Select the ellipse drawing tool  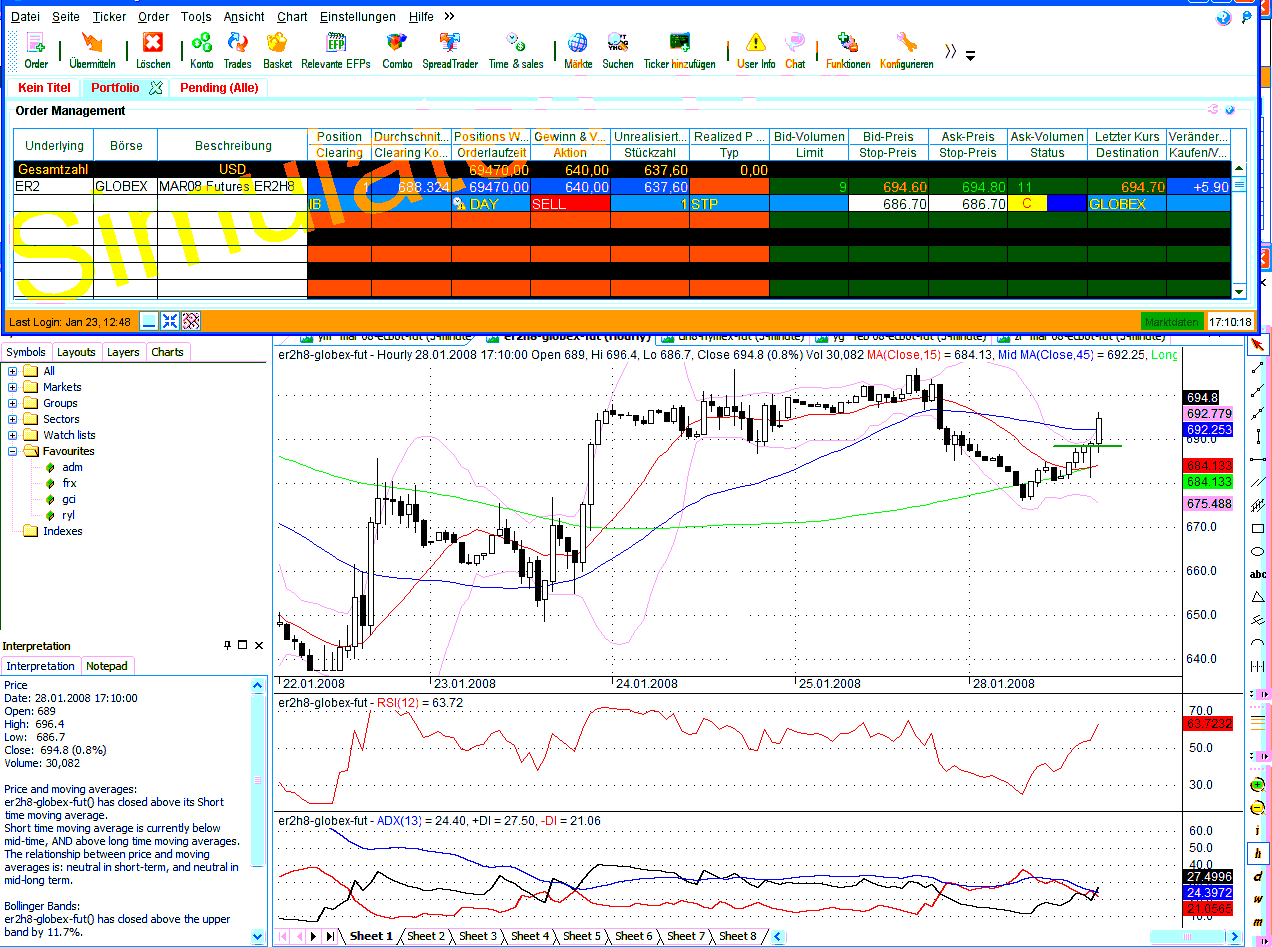tap(1258, 551)
